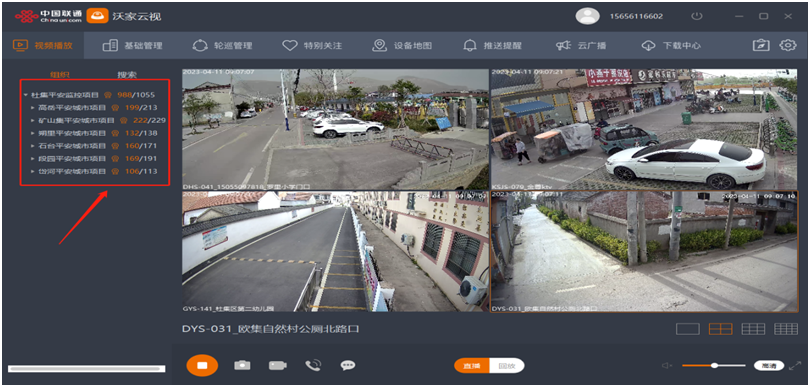Screen dimensions: 810x387
Task: Click the 222/229 device count
Action: click(x=149, y=120)
